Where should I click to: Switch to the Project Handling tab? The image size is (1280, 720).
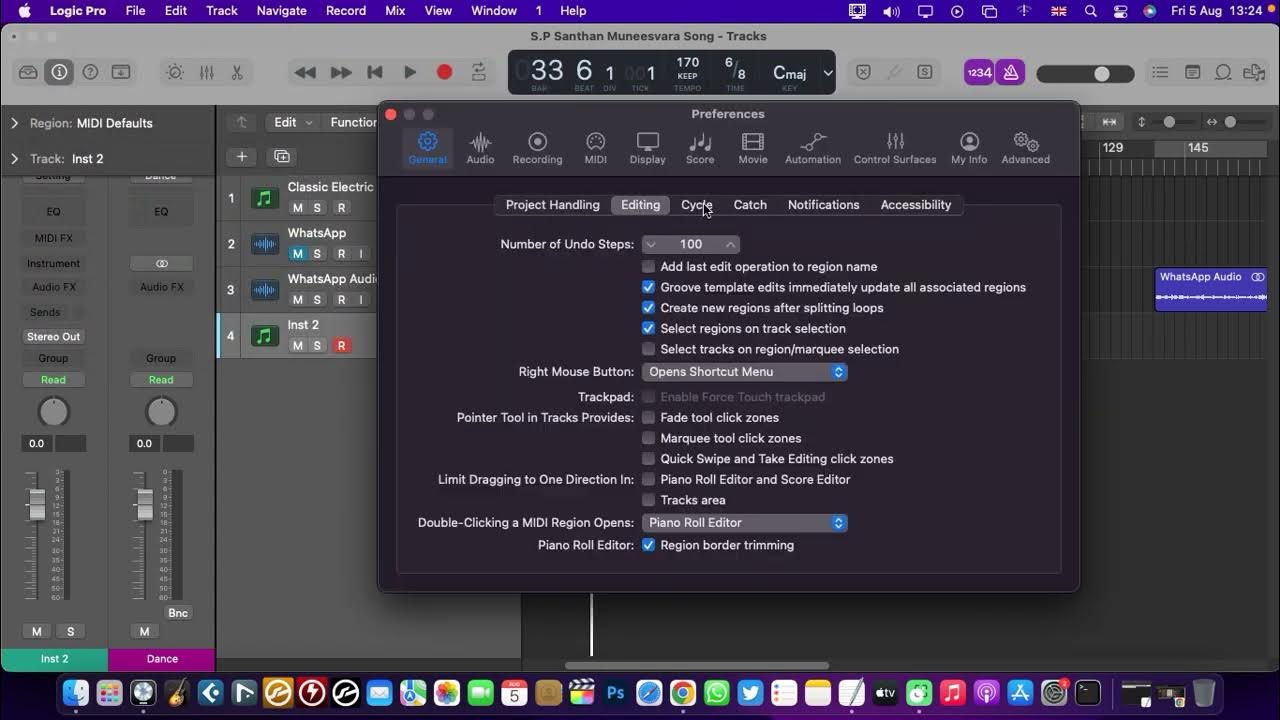(553, 204)
